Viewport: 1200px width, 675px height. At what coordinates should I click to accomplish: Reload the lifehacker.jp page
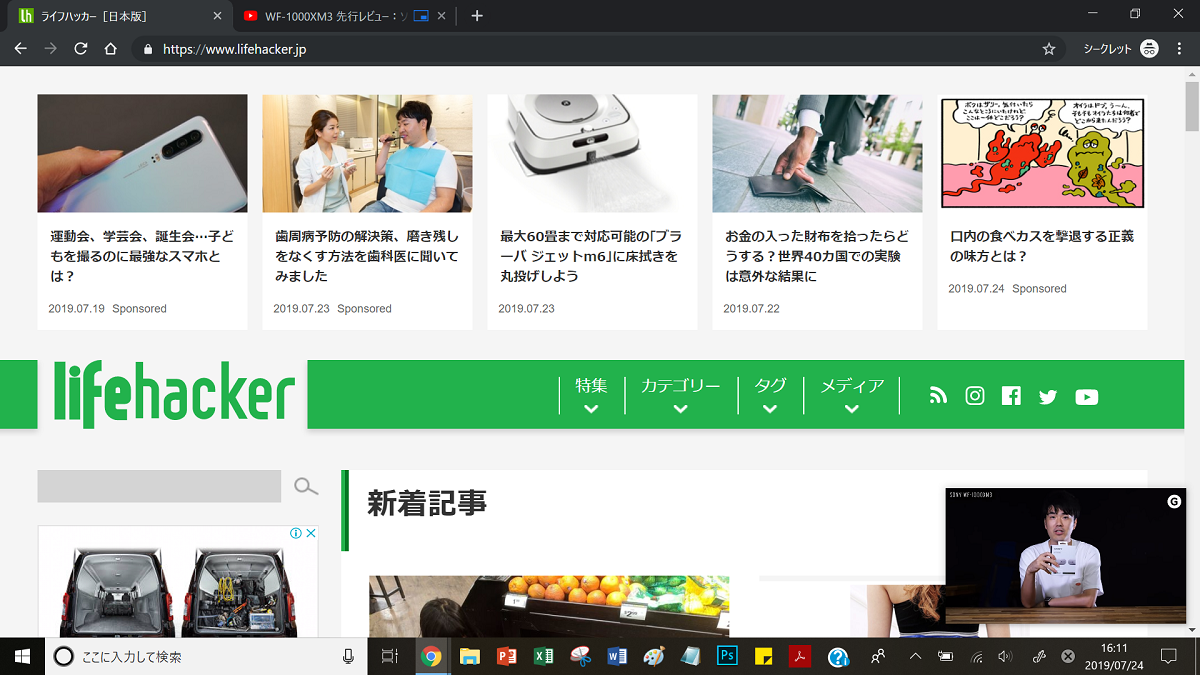tap(81, 49)
